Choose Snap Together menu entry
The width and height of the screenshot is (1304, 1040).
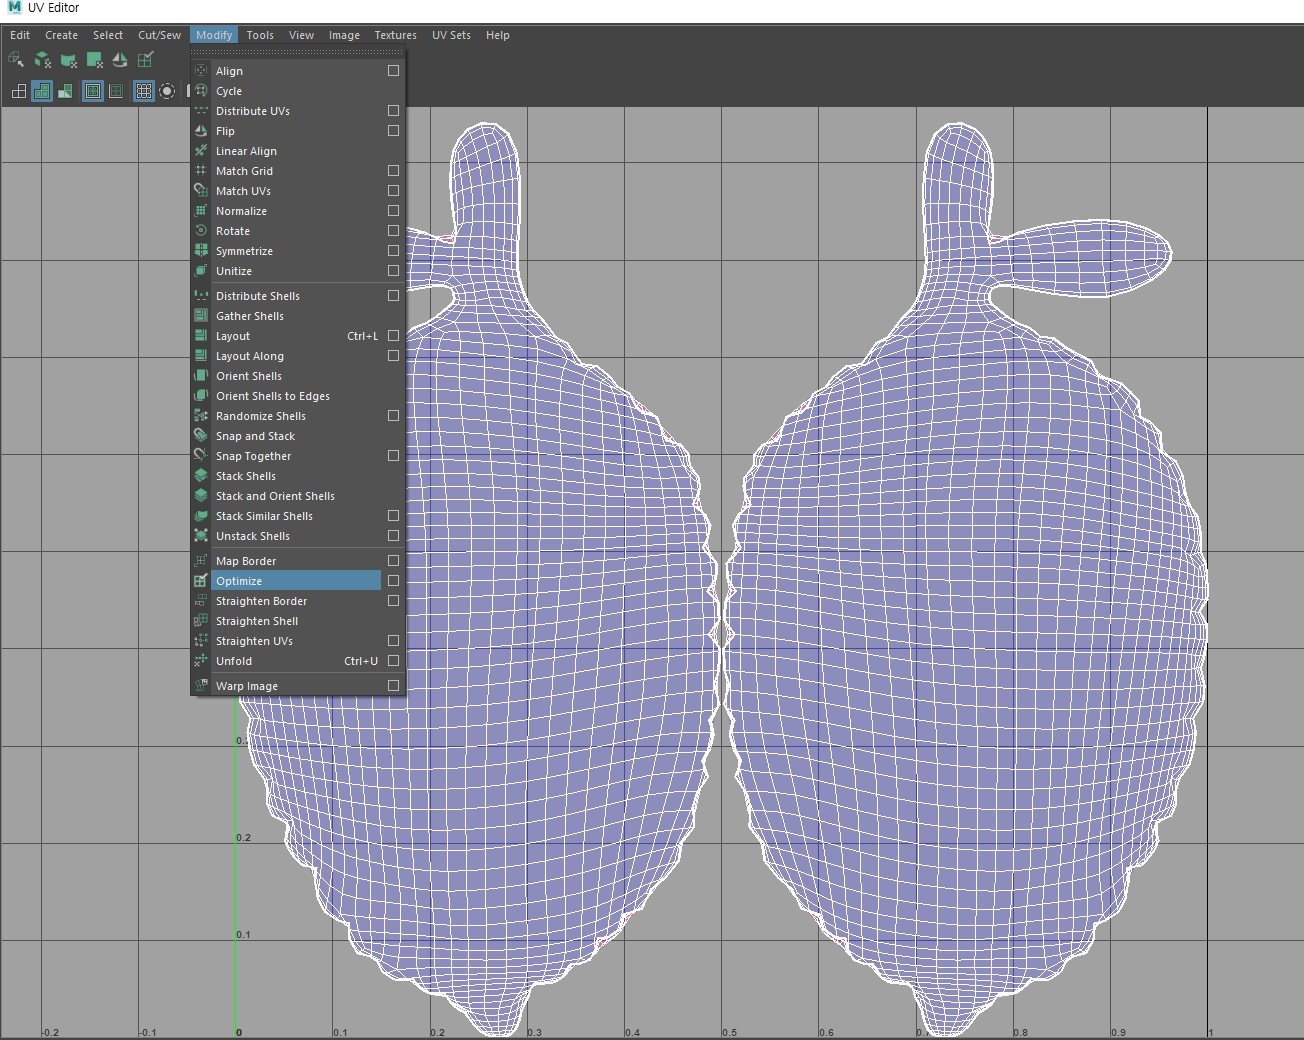[x=286, y=456]
